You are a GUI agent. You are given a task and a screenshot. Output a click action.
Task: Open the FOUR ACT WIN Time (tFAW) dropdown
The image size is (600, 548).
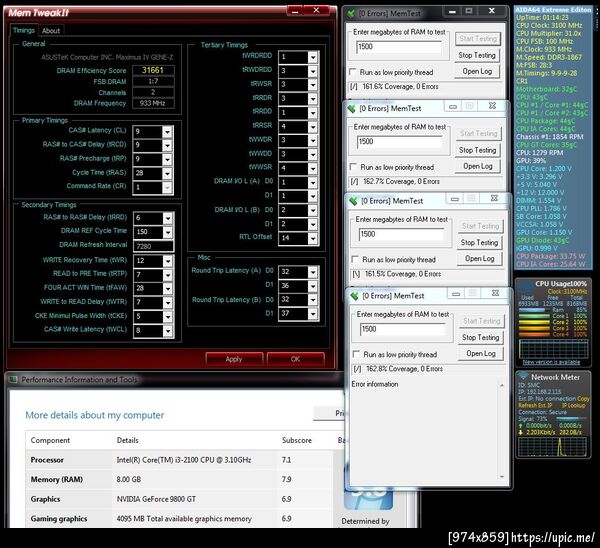168,289
